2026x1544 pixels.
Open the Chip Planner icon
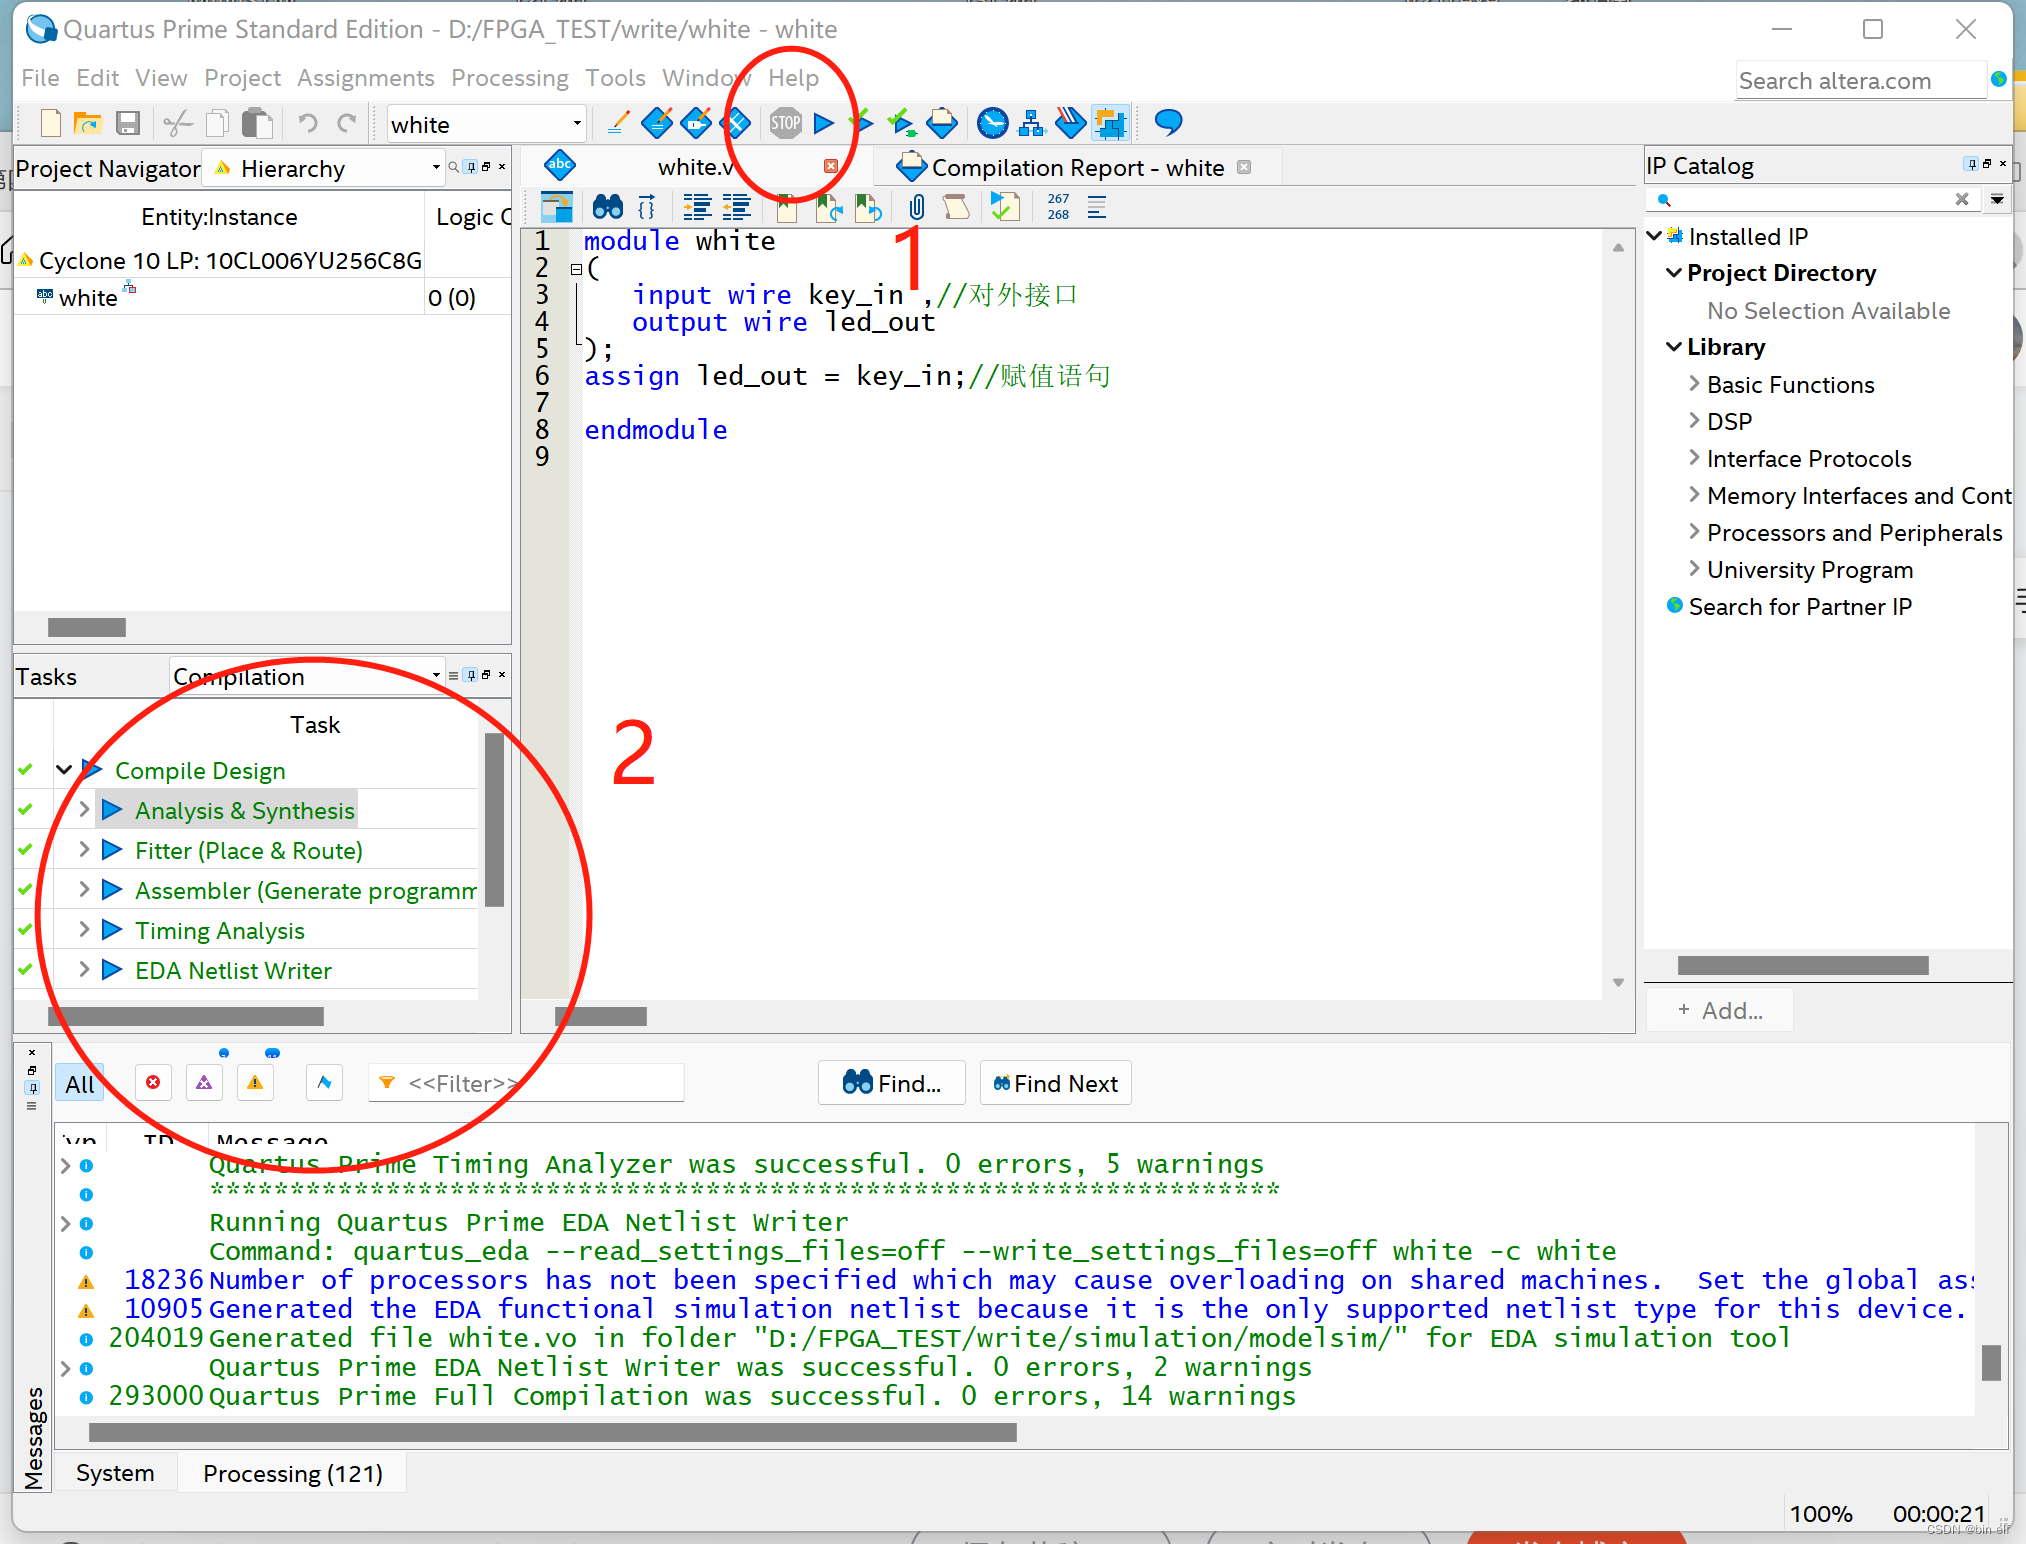click(x=1109, y=123)
